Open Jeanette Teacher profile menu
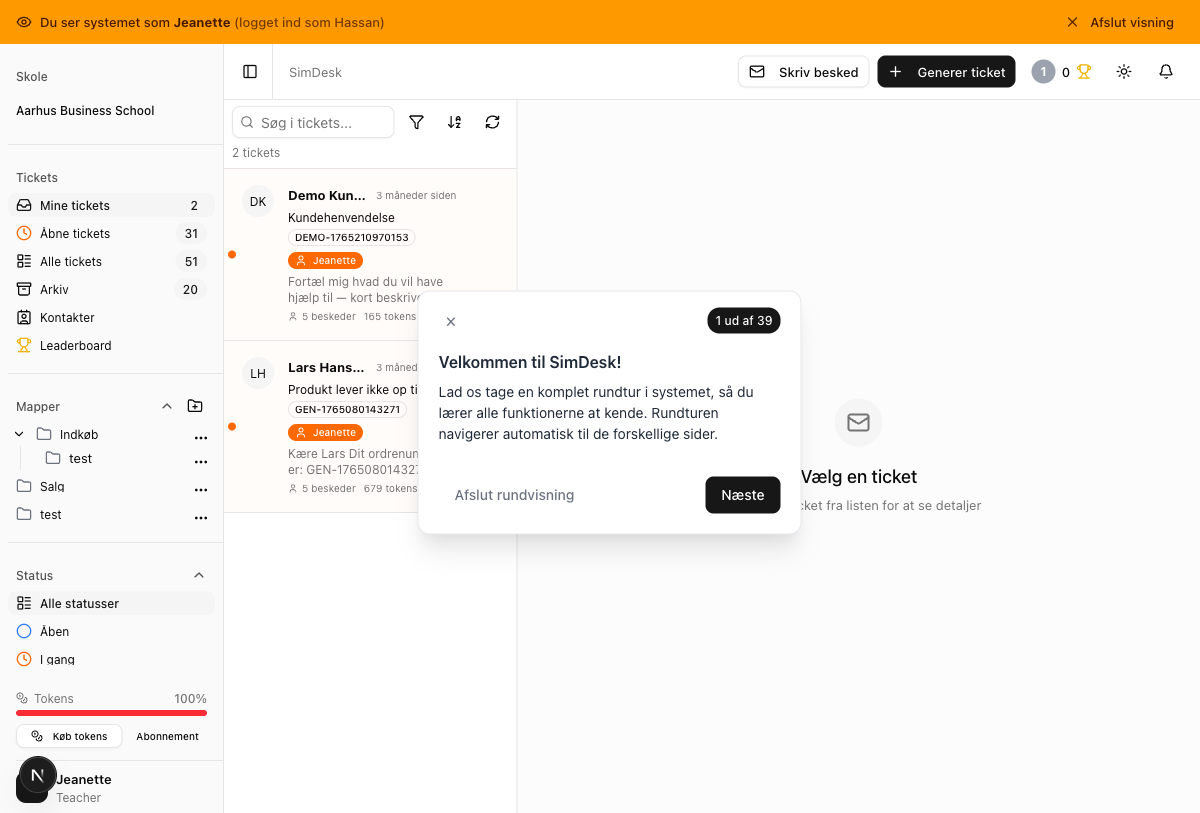The height and width of the screenshot is (813, 1200). point(111,787)
